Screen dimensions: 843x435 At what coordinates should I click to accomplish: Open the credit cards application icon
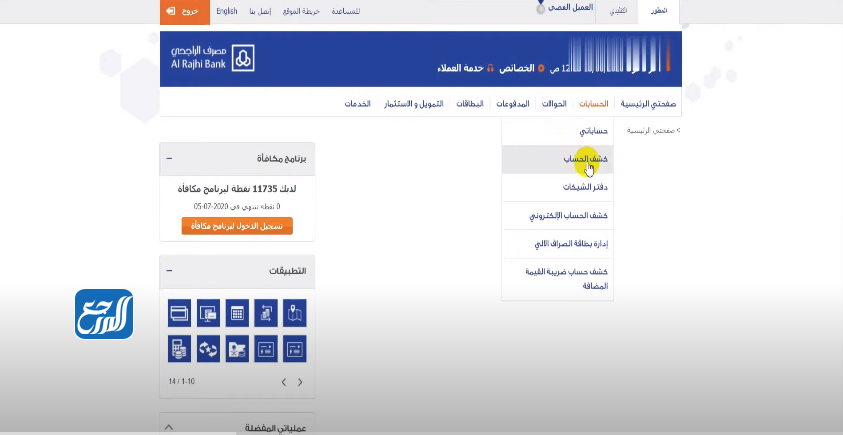coord(179,313)
